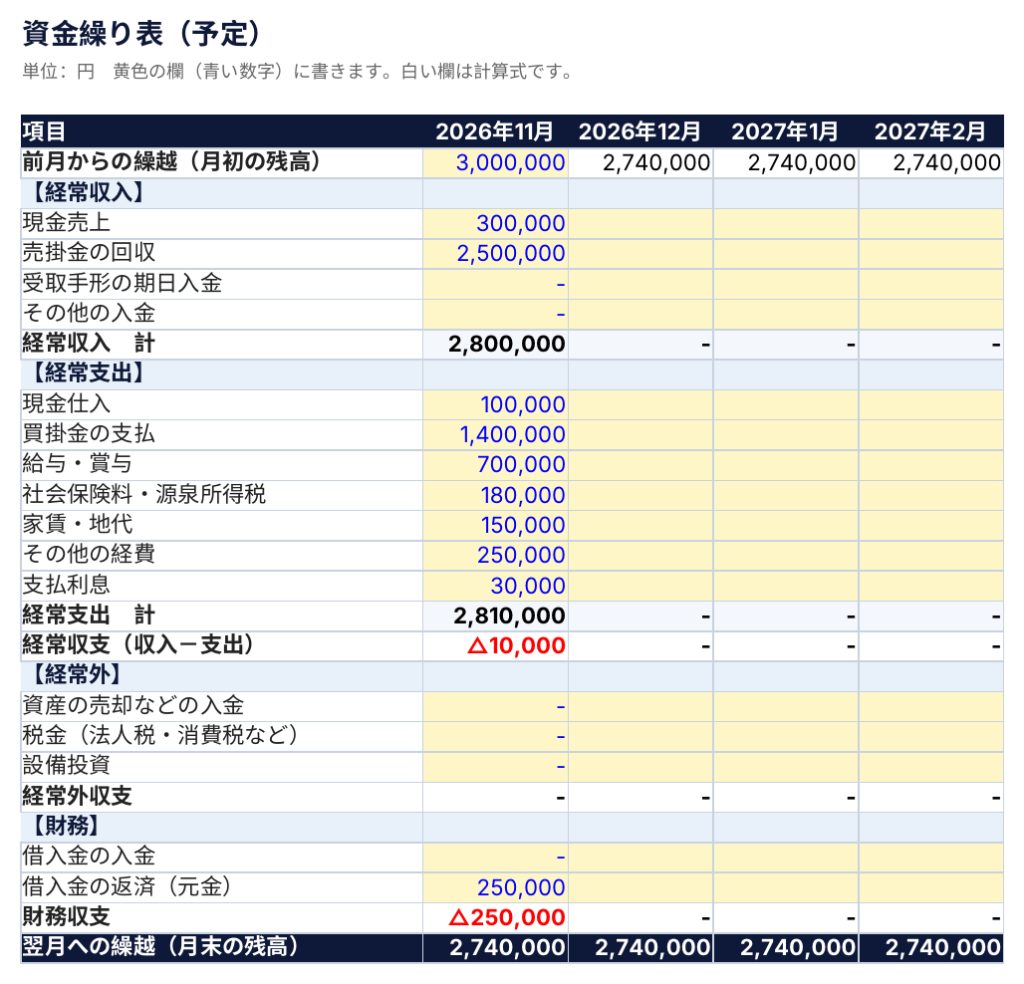Click the その他の経費 row label
Image resolution: width=1024 pixels, height=984 pixels.
click(88, 555)
